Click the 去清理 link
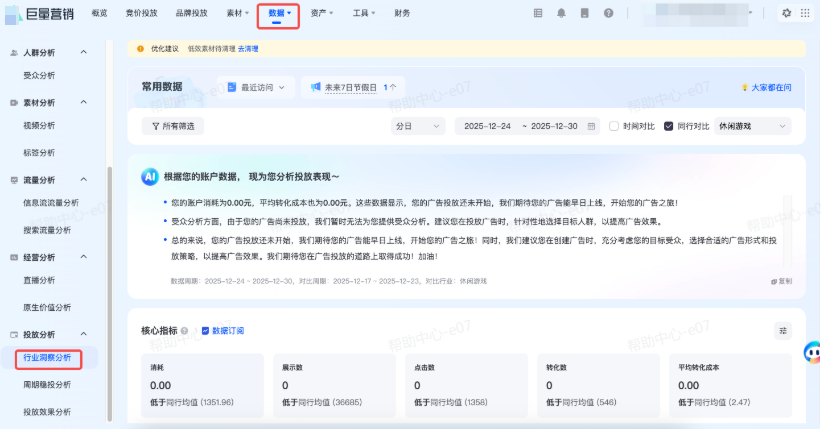 248,49
